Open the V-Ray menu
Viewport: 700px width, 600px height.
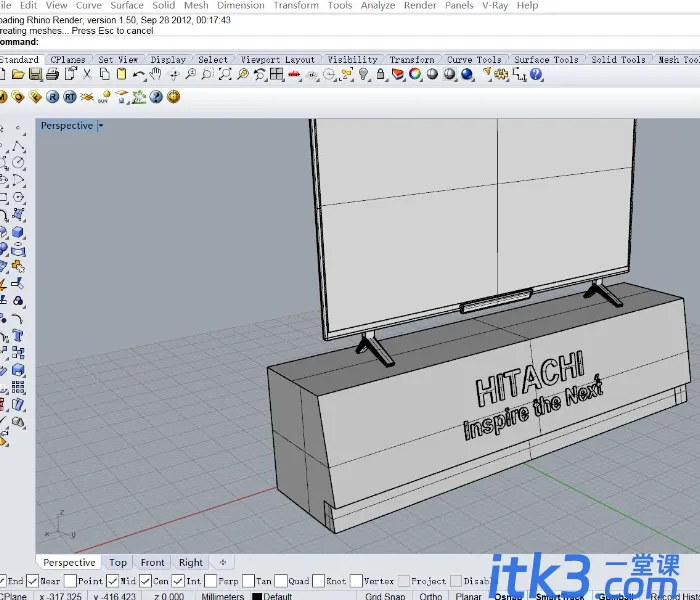pos(495,5)
